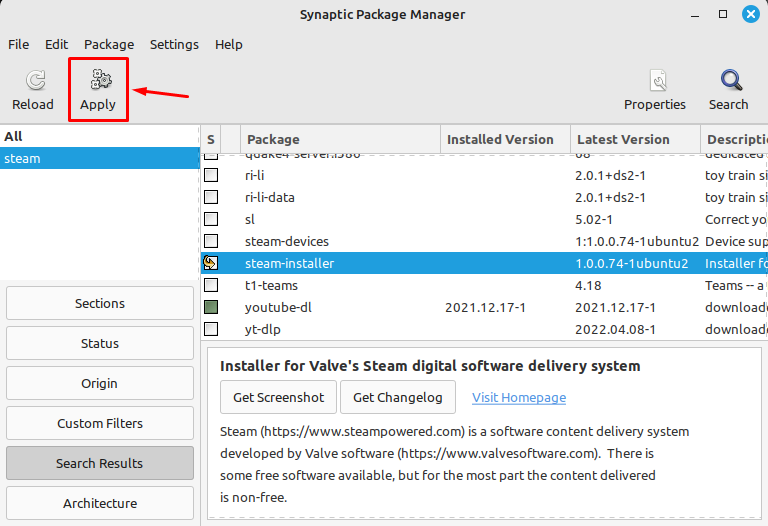Switch to the Custom Filters view

click(x=100, y=423)
